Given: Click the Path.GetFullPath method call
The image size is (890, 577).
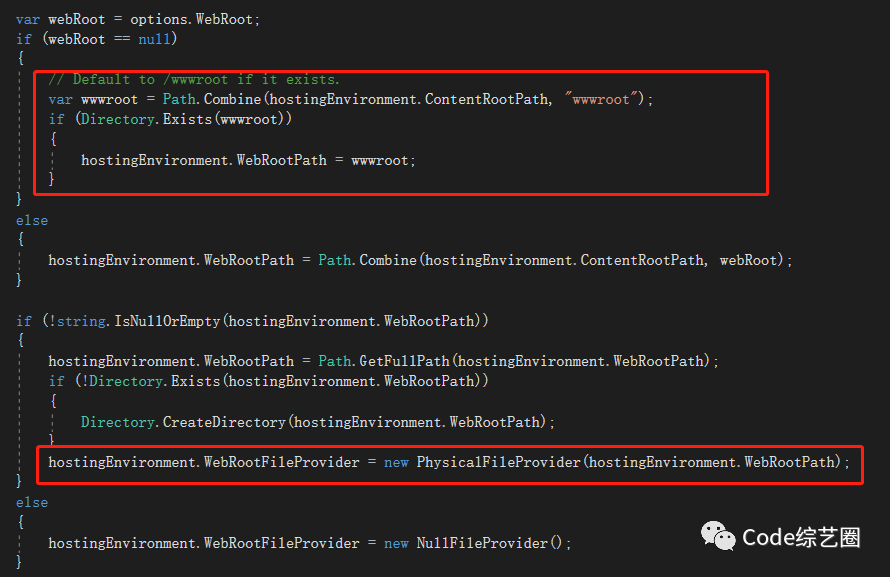Looking at the screenshot, I should point(384,361).
